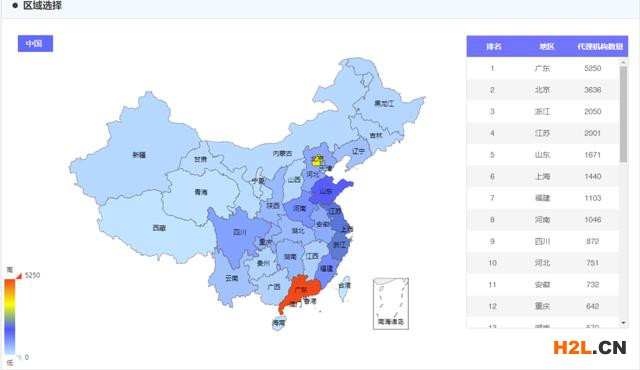Select the 广东 row ranked 1
The width and height of the screenshot is (640, 370).
tap(543, 68)
